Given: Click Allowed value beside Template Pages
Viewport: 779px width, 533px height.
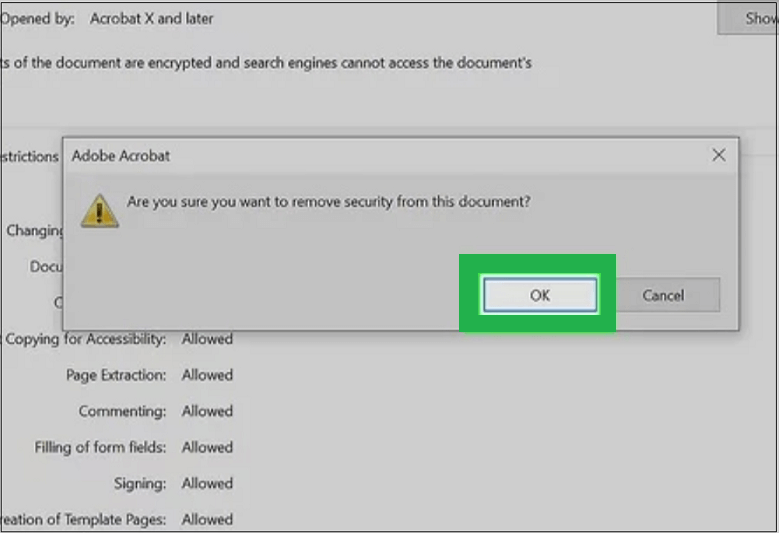Looking at the screenshot, I should click(x=207, y=520).
